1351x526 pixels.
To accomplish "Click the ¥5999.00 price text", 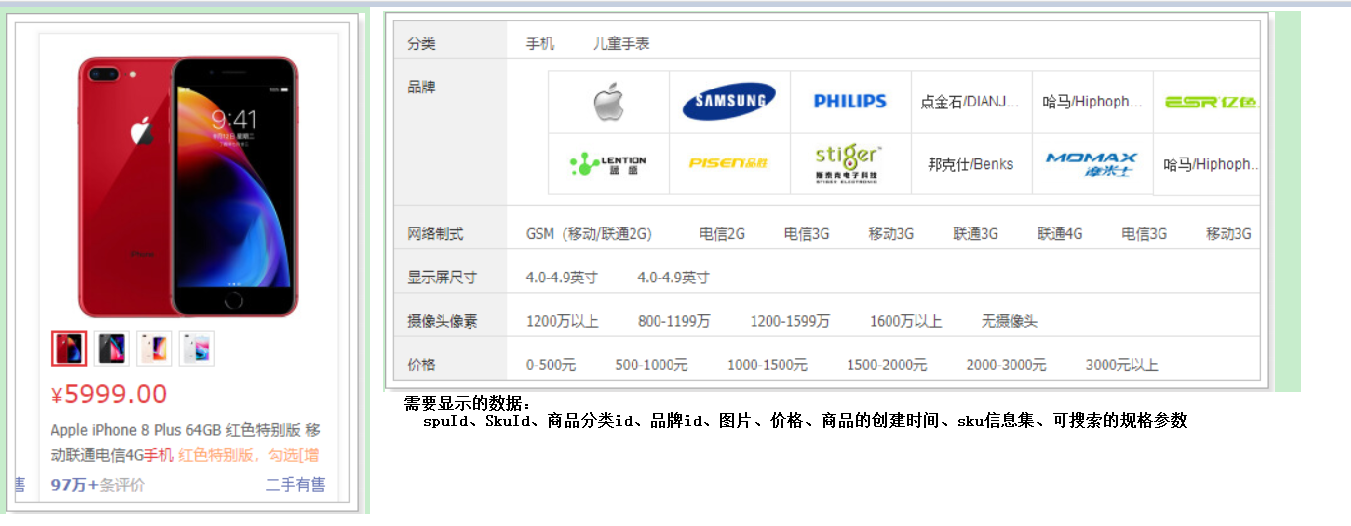I will tap(109, 394).
